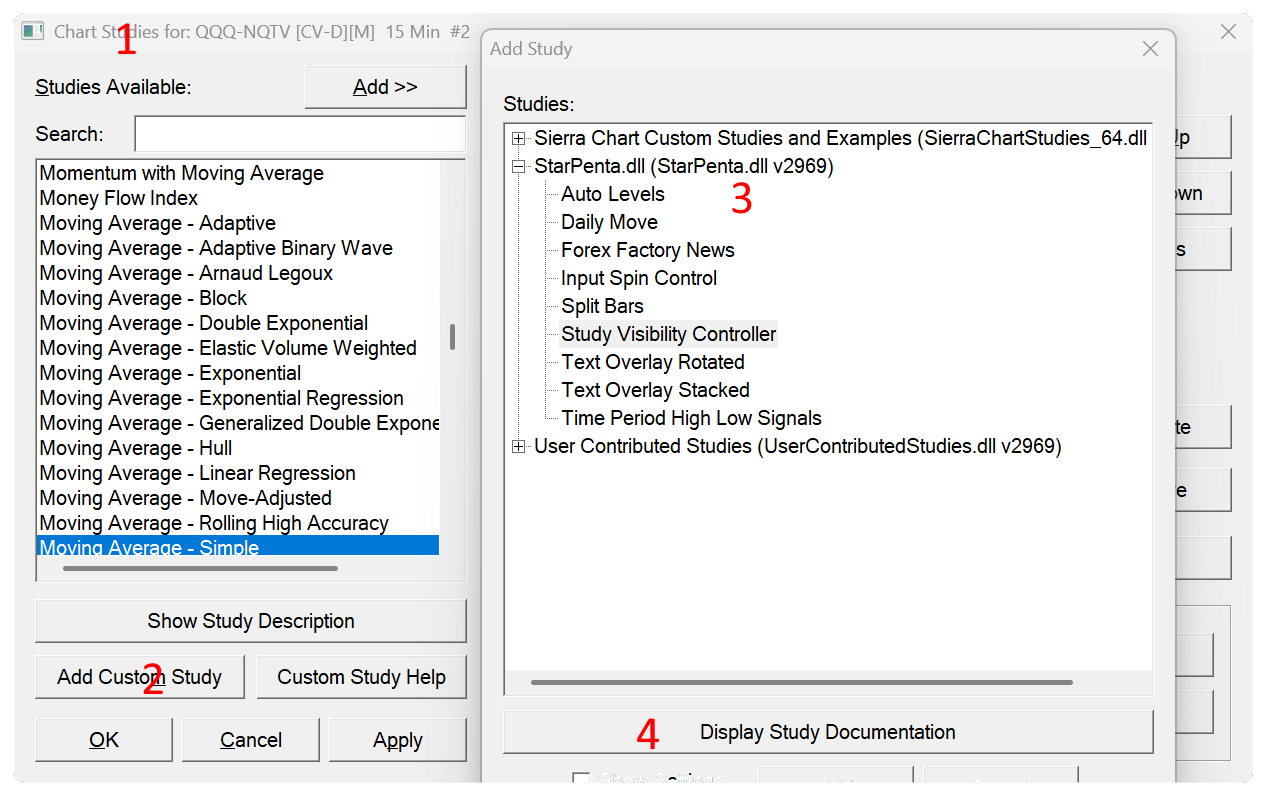Select Moving Average - Arnaud Legoux

186,273
